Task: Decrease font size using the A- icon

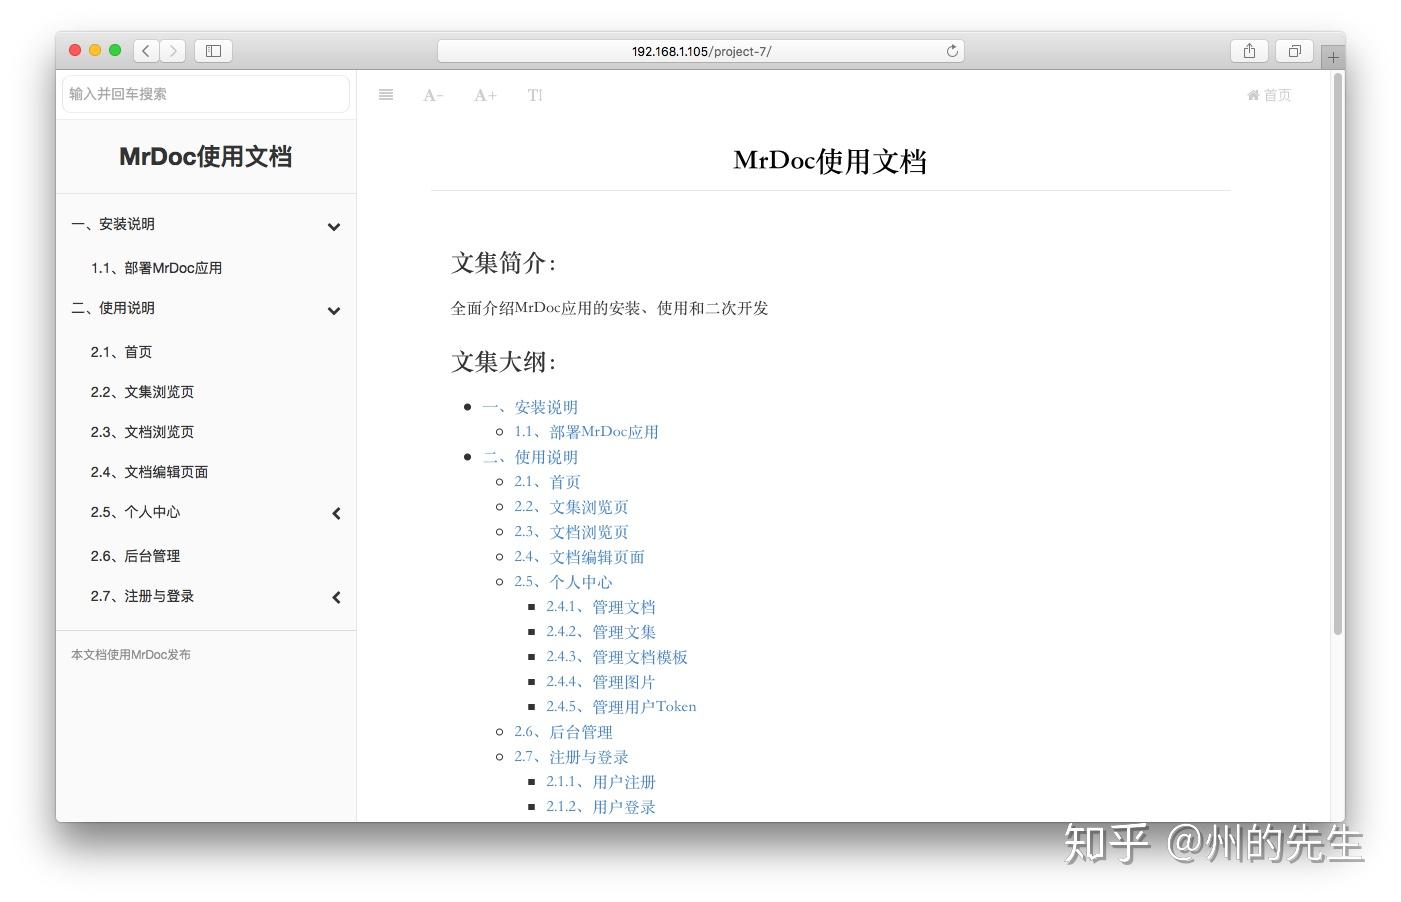Action: pos(432,94)
